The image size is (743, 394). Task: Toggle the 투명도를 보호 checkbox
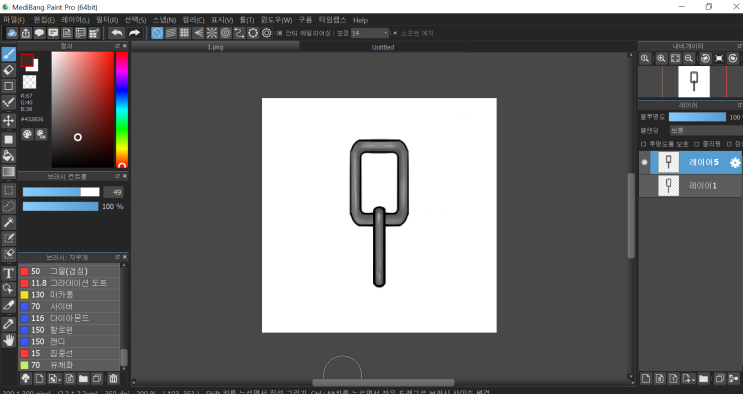643,144
